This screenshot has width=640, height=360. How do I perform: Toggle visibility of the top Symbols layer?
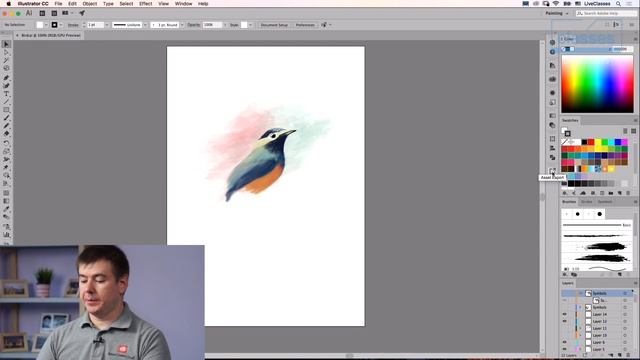[x=564, y=293]
